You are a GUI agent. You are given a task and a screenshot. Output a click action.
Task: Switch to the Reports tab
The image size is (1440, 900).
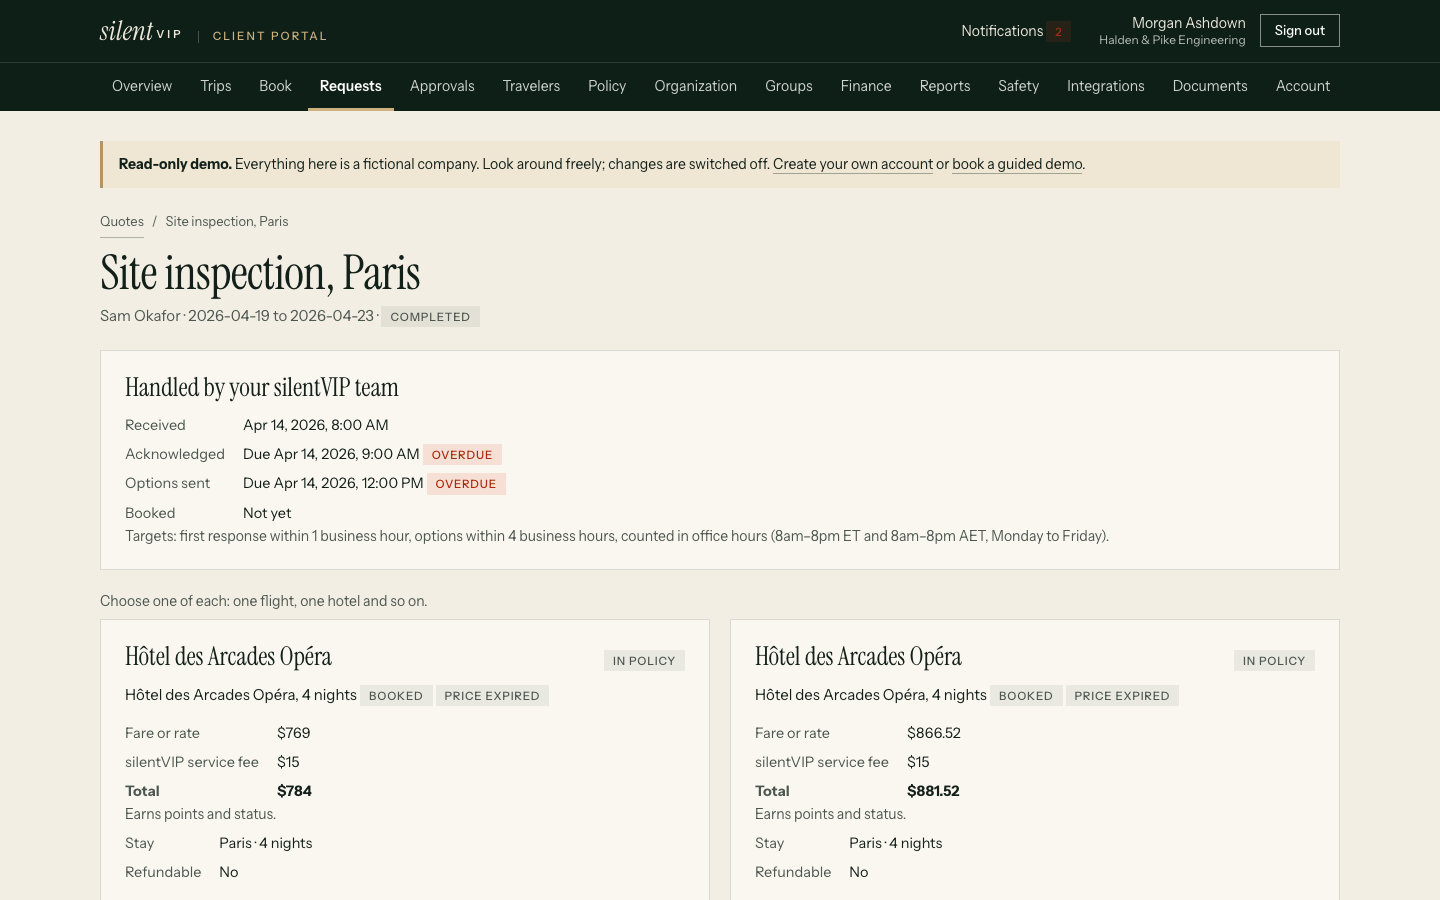pyautogui.click(x=945, y=86)
